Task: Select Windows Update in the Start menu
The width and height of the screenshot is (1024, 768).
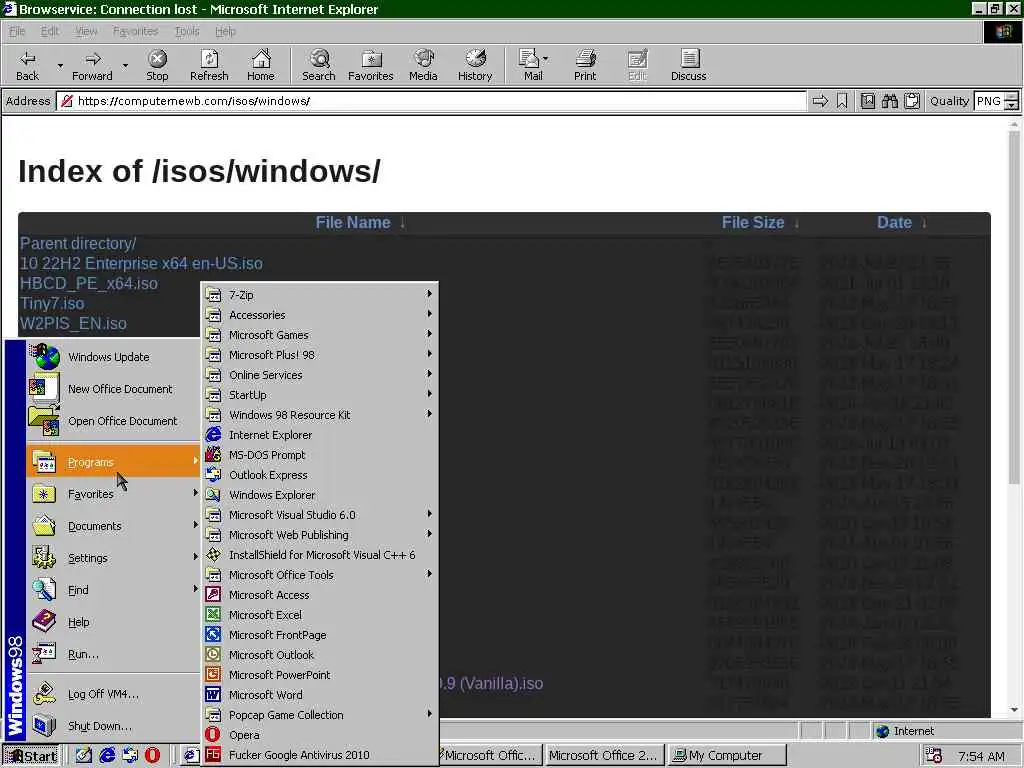Action: point(113,357)
